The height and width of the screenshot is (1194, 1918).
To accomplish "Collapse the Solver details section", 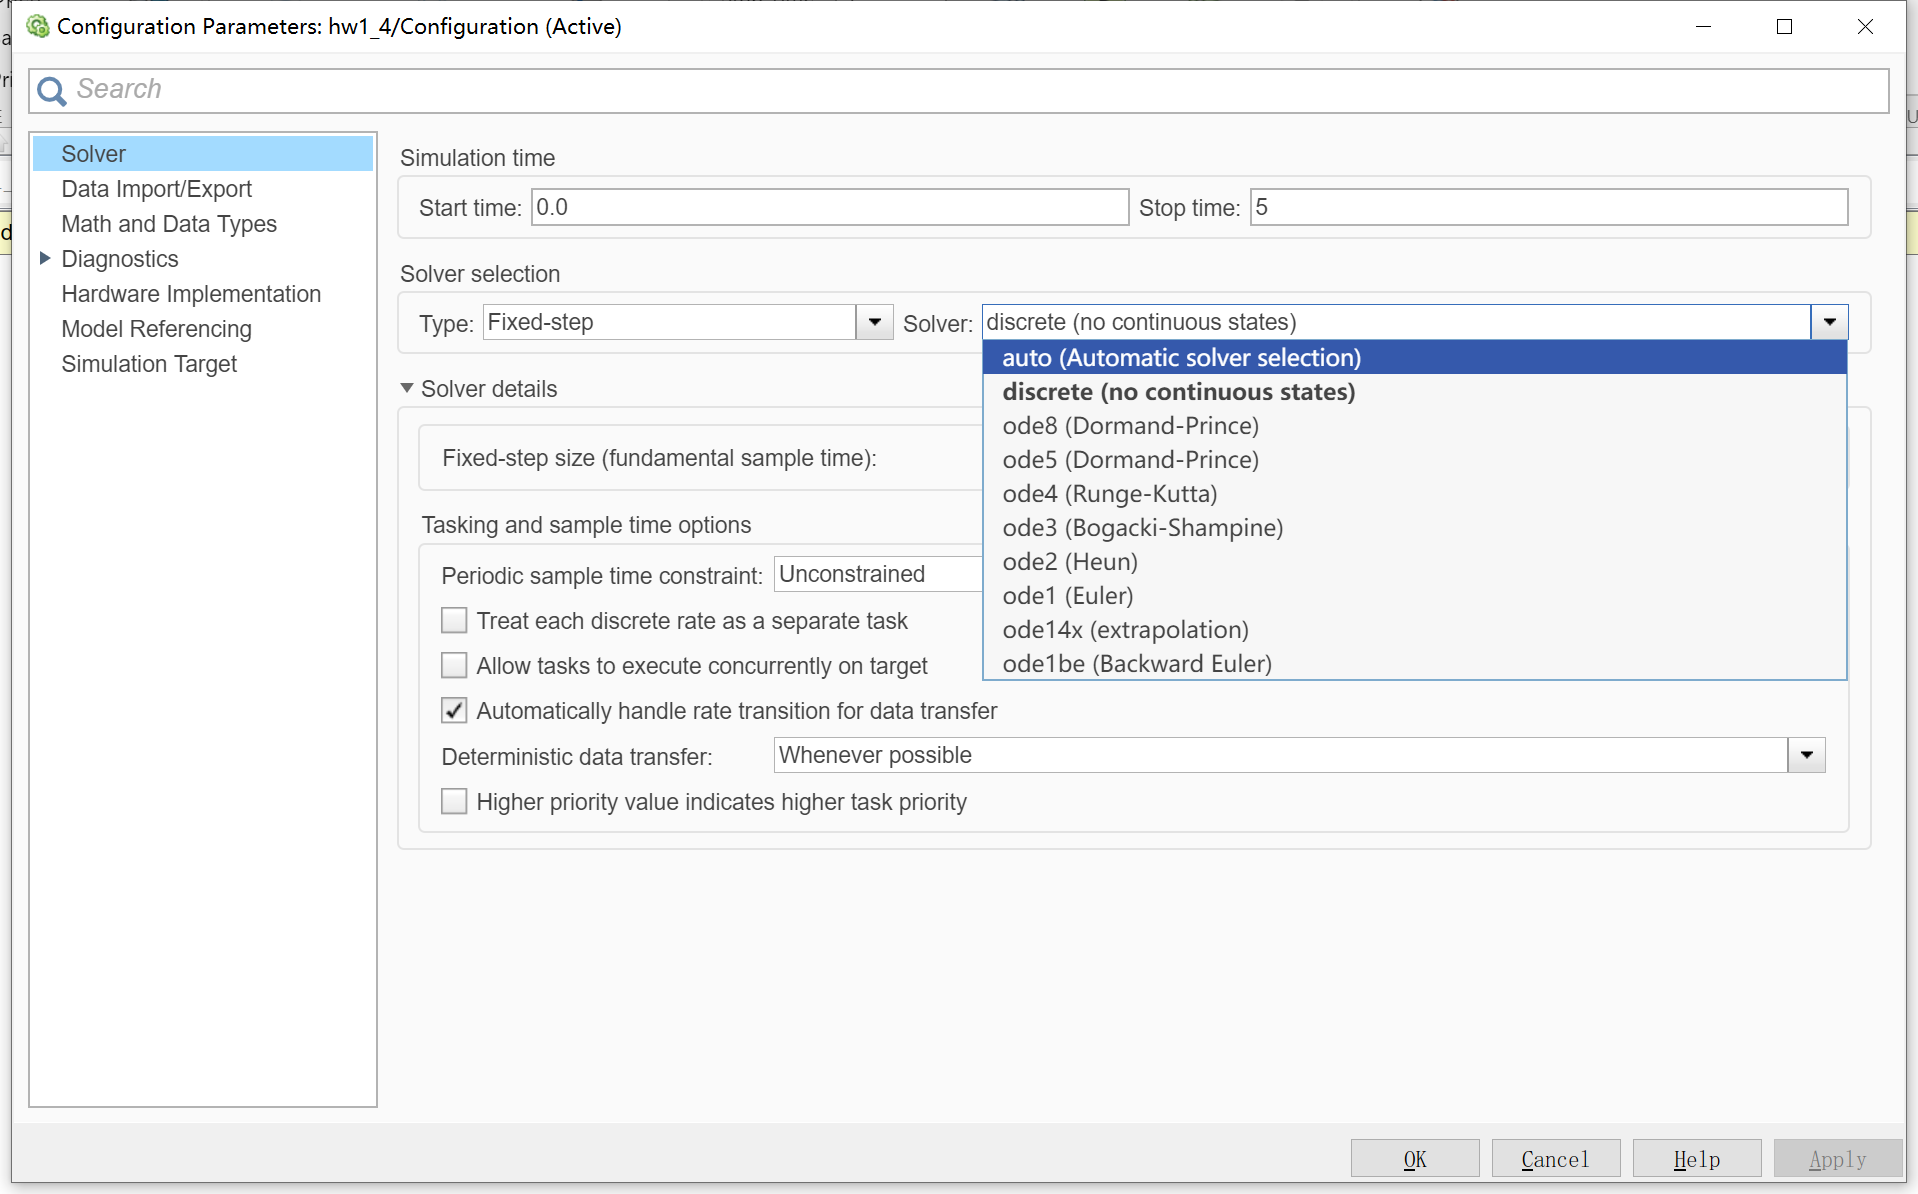I will tap(407, 388).
